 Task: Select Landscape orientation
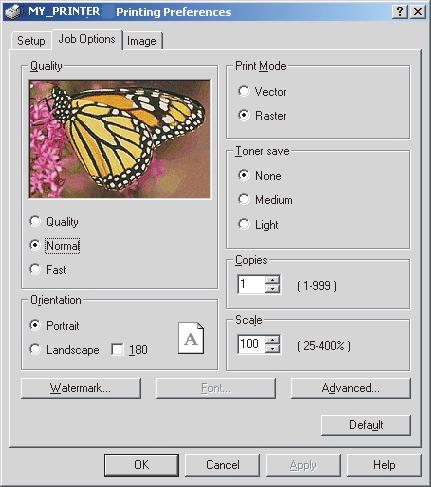(35, 349)
